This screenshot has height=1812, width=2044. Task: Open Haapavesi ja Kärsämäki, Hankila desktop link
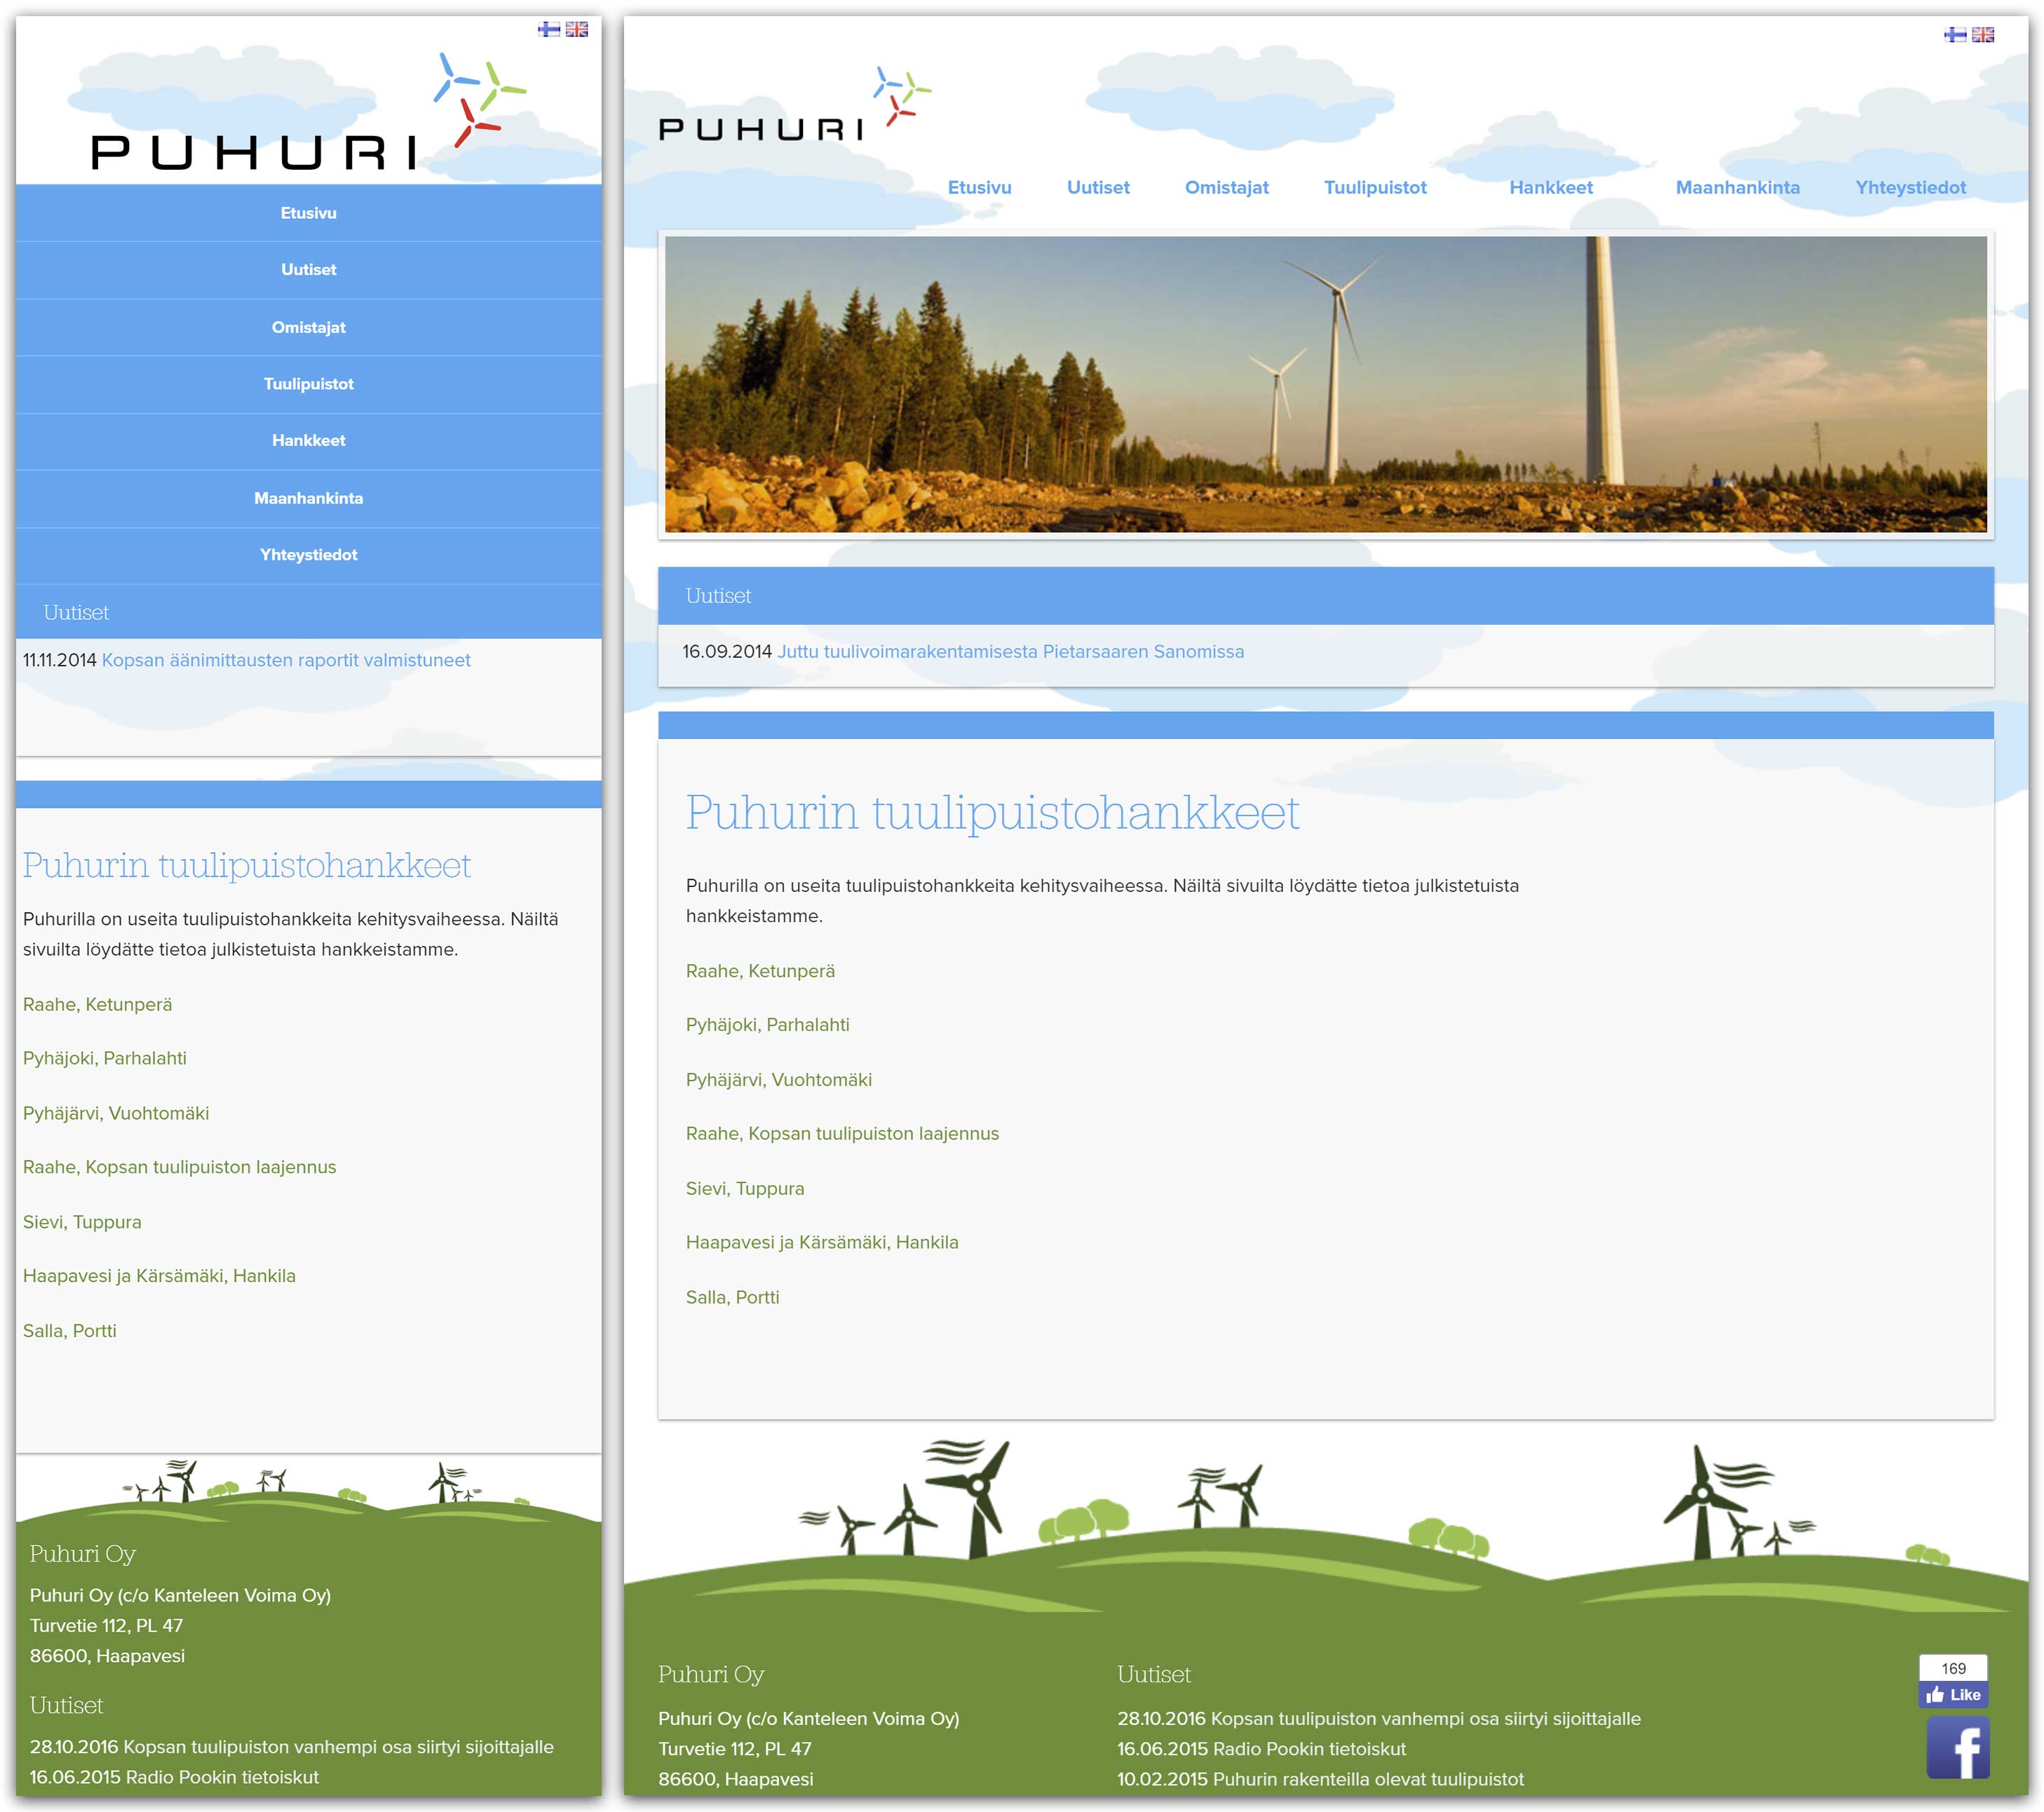coord(822,1243)
